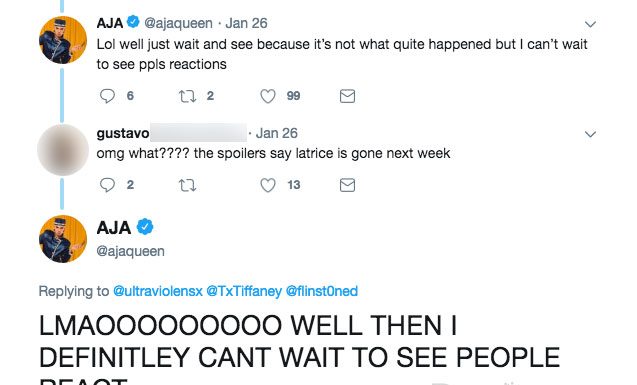The width and height of the screenshot is (637, 385).
Task: Open the @flinst0ned mention link
Action: (x=322, y=291)
